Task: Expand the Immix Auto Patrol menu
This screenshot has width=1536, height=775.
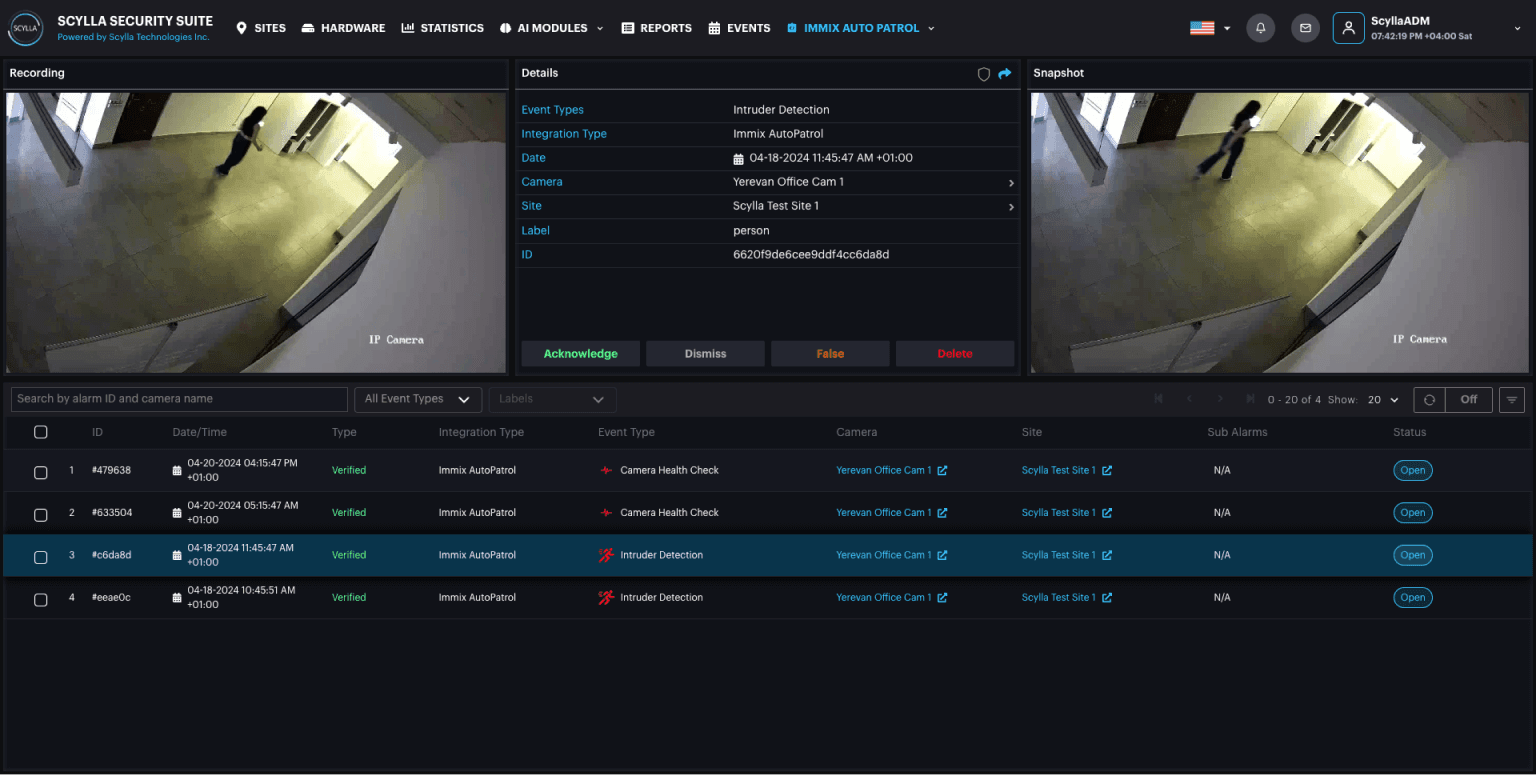Action: (861, 28)
